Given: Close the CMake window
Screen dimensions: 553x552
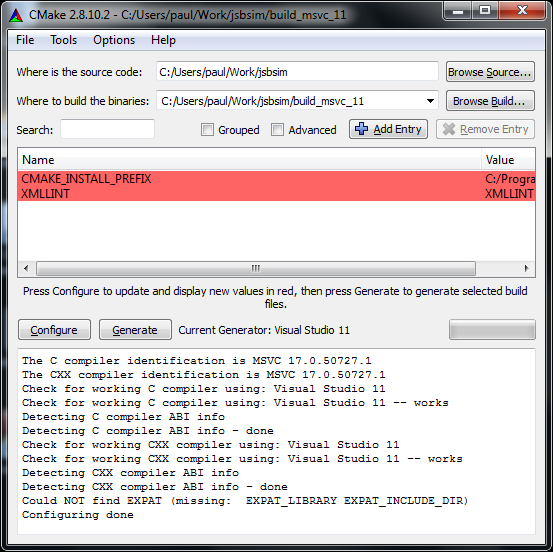Looking at the screenshot, I should [522, 11].
